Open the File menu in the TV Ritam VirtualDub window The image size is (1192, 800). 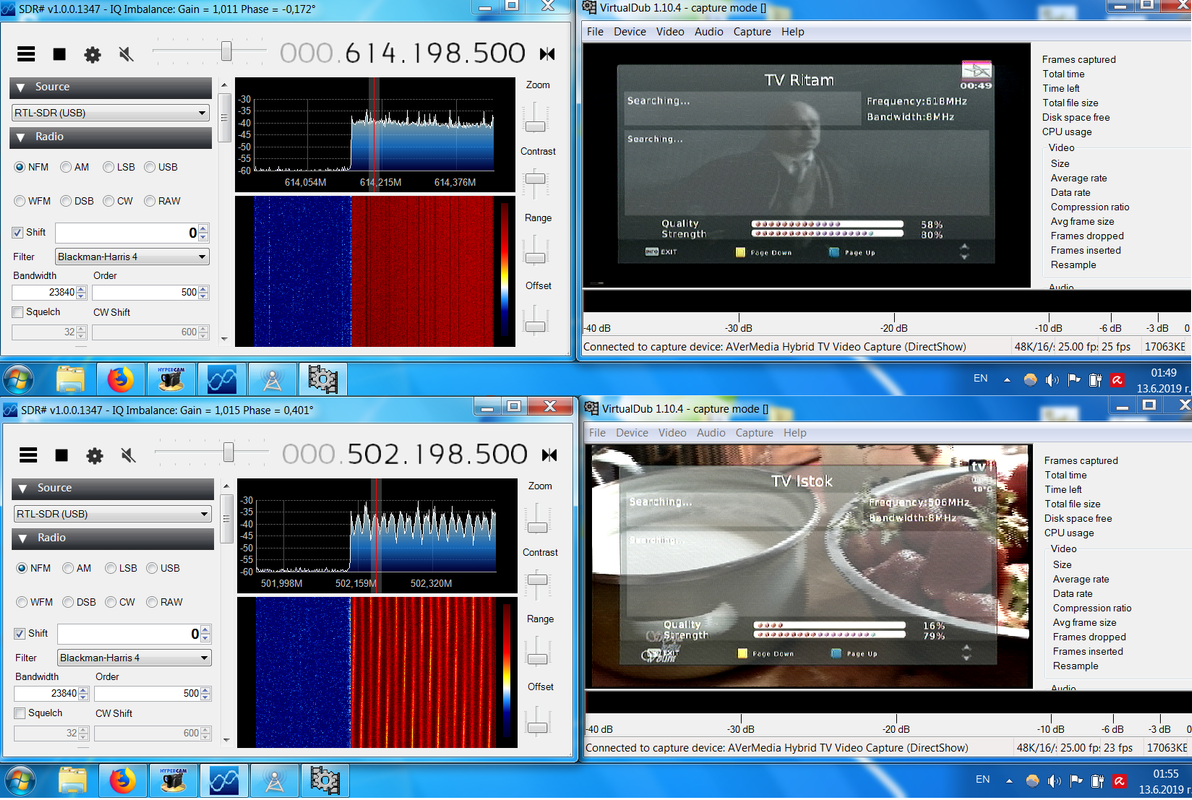595,32
